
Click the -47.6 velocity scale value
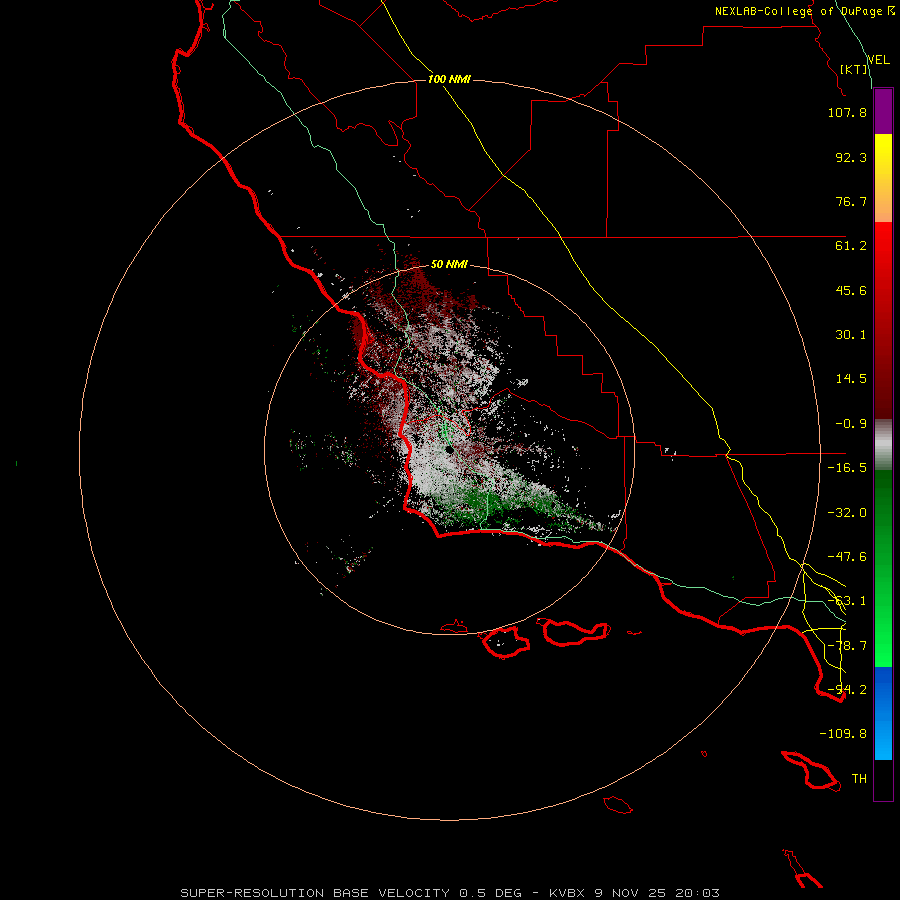tap(847, 557)
